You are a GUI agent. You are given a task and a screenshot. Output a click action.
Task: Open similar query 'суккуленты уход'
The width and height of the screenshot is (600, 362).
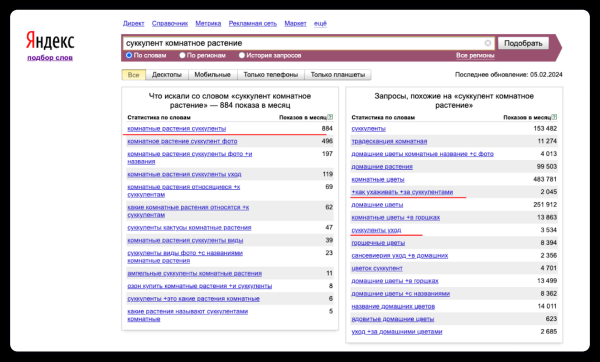(x=376, y=230)
